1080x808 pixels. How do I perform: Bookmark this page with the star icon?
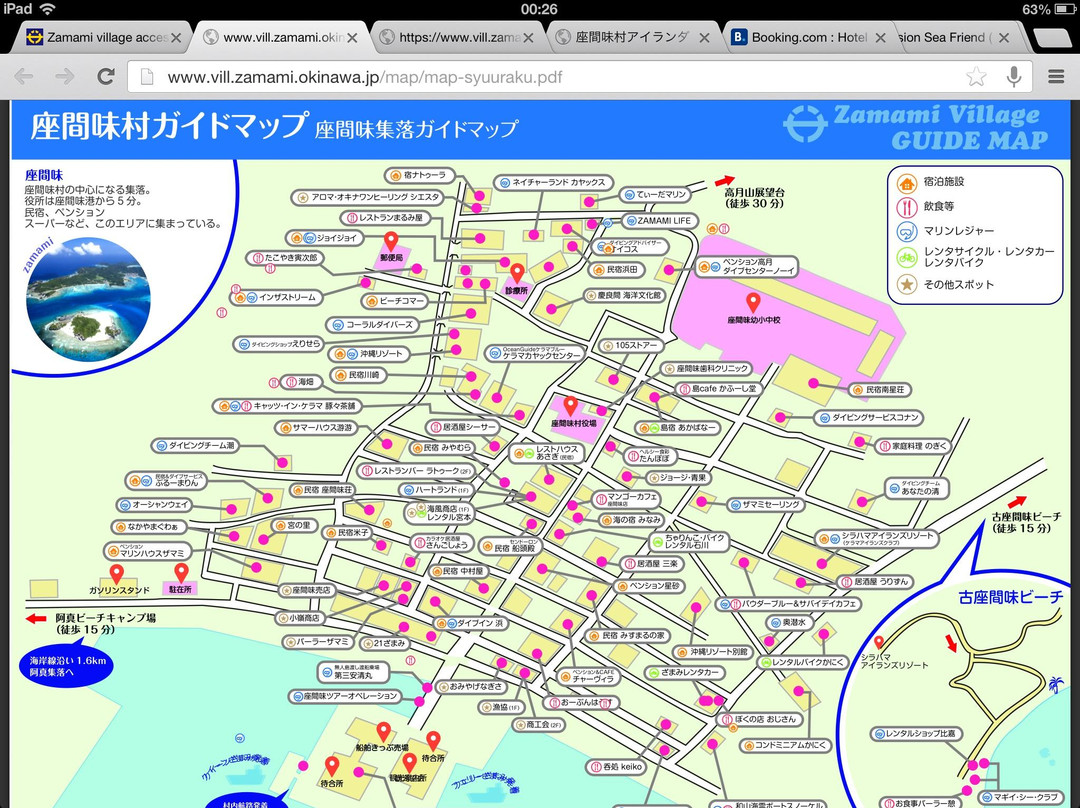click(x=976, y=76)
